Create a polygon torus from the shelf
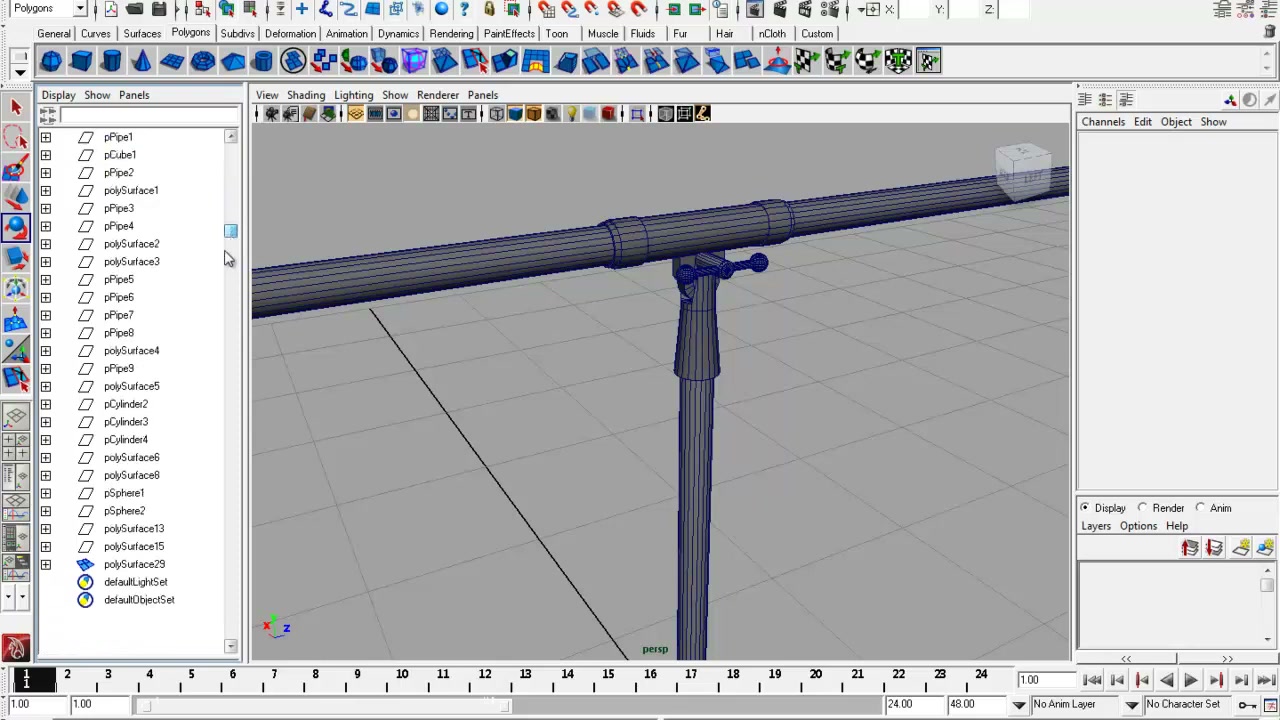The height and width of the screenshot is (720, 1280). pyautogui.click(x=203, y=62)
